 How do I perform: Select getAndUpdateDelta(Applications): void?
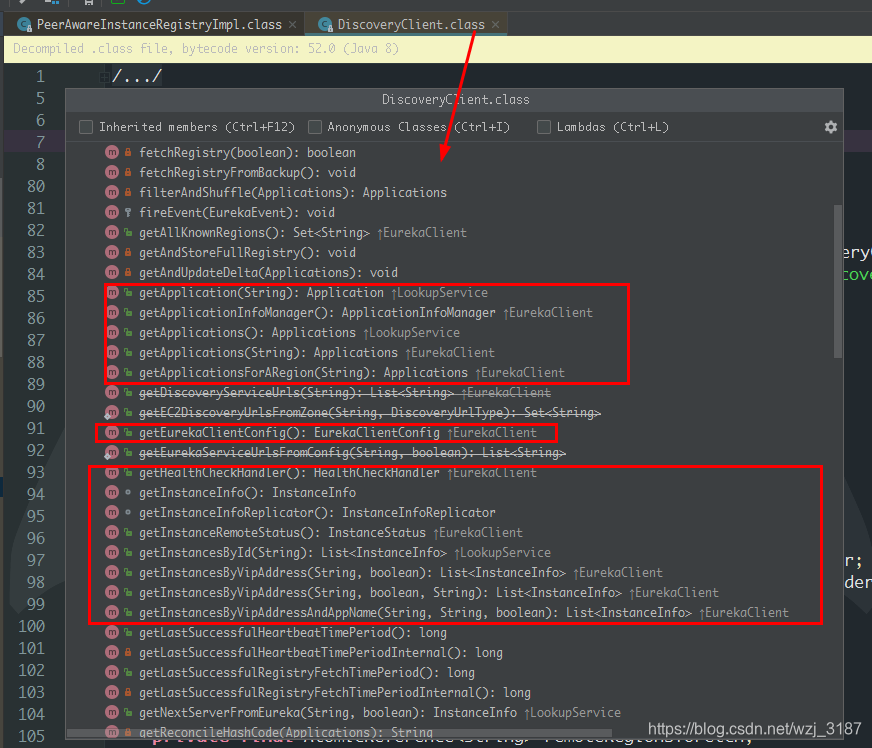(269, 273)
